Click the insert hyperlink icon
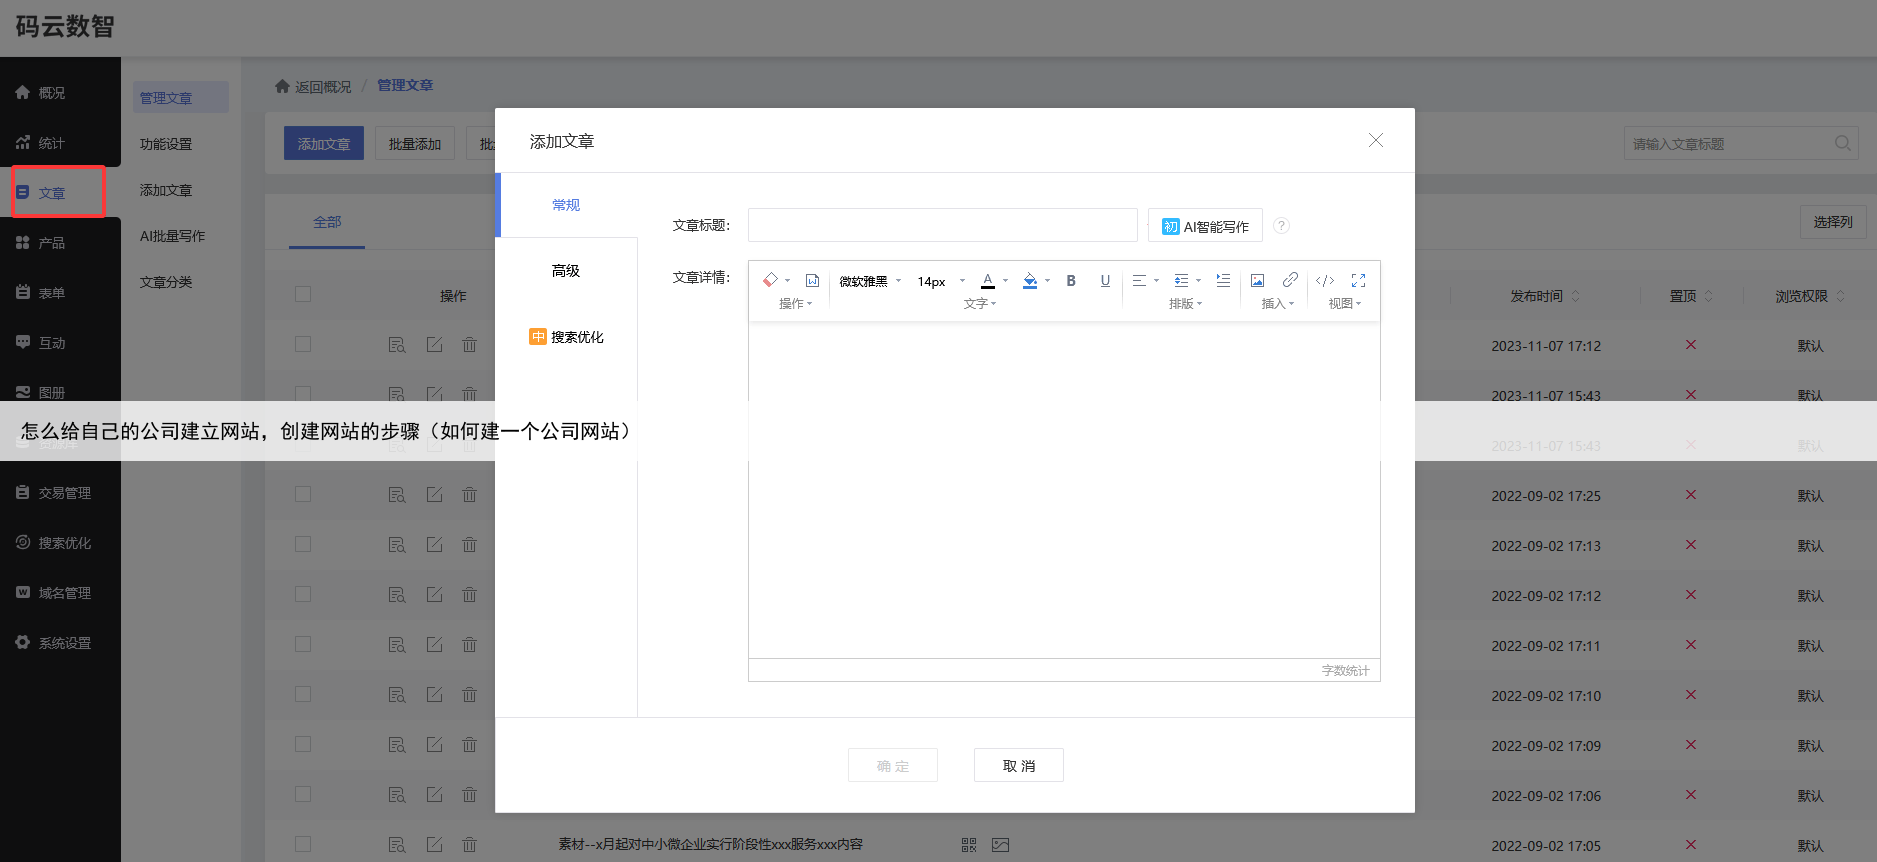1877x862 pixels. tap(1290, 281)
